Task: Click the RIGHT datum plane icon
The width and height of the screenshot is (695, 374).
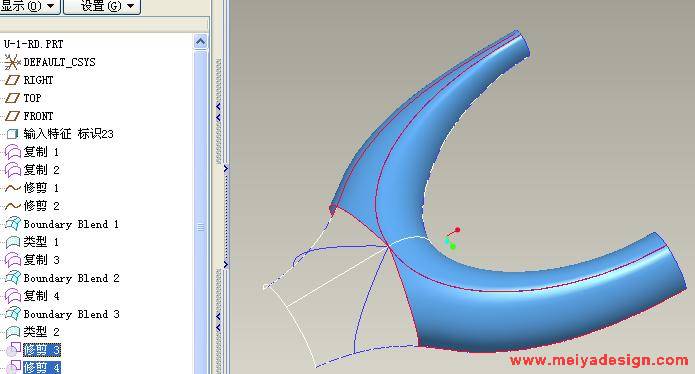Action: click(x=12, y=80)
